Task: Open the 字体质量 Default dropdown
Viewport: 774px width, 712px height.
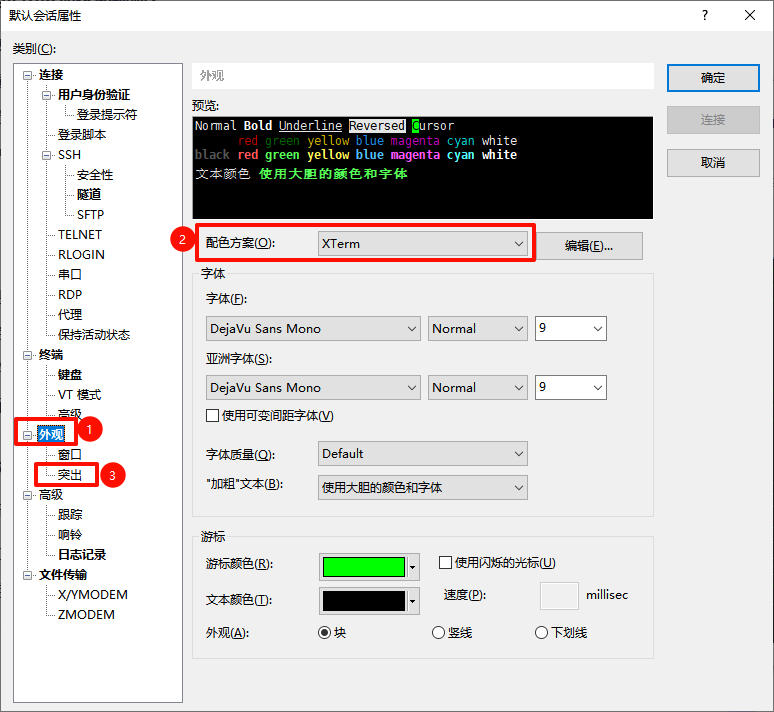Action: pyautogui.click(x=423, y=454)
